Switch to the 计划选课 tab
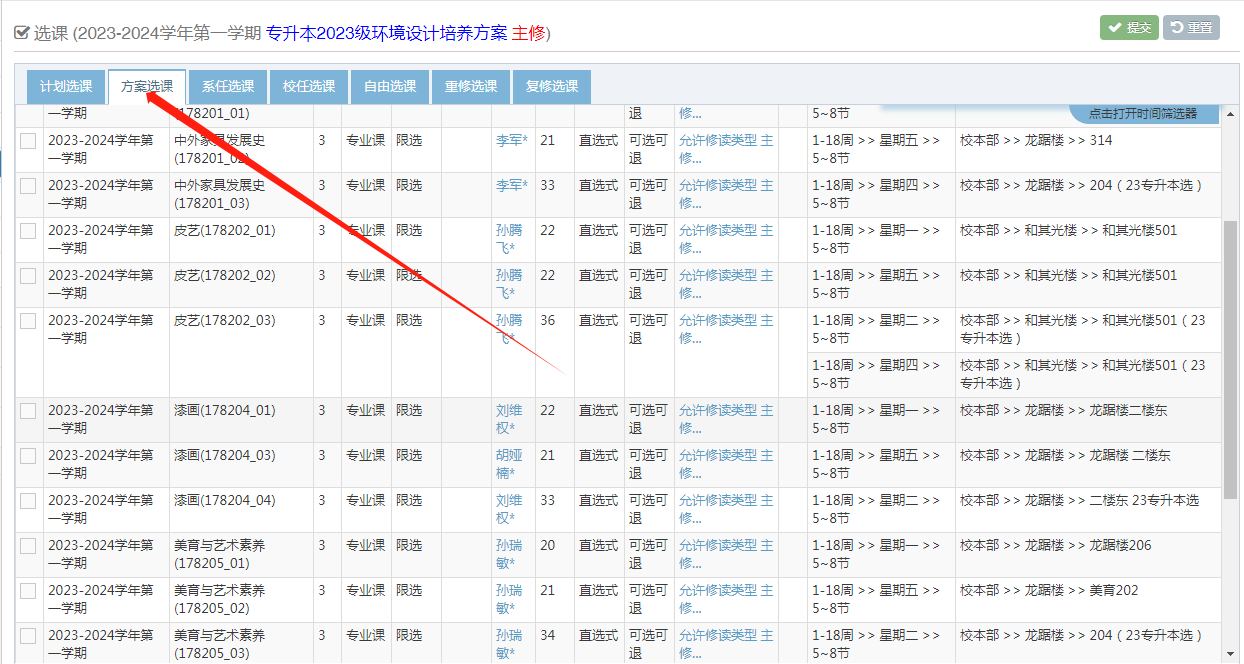This screenshot has width=1244, height=664. point(64,86)
